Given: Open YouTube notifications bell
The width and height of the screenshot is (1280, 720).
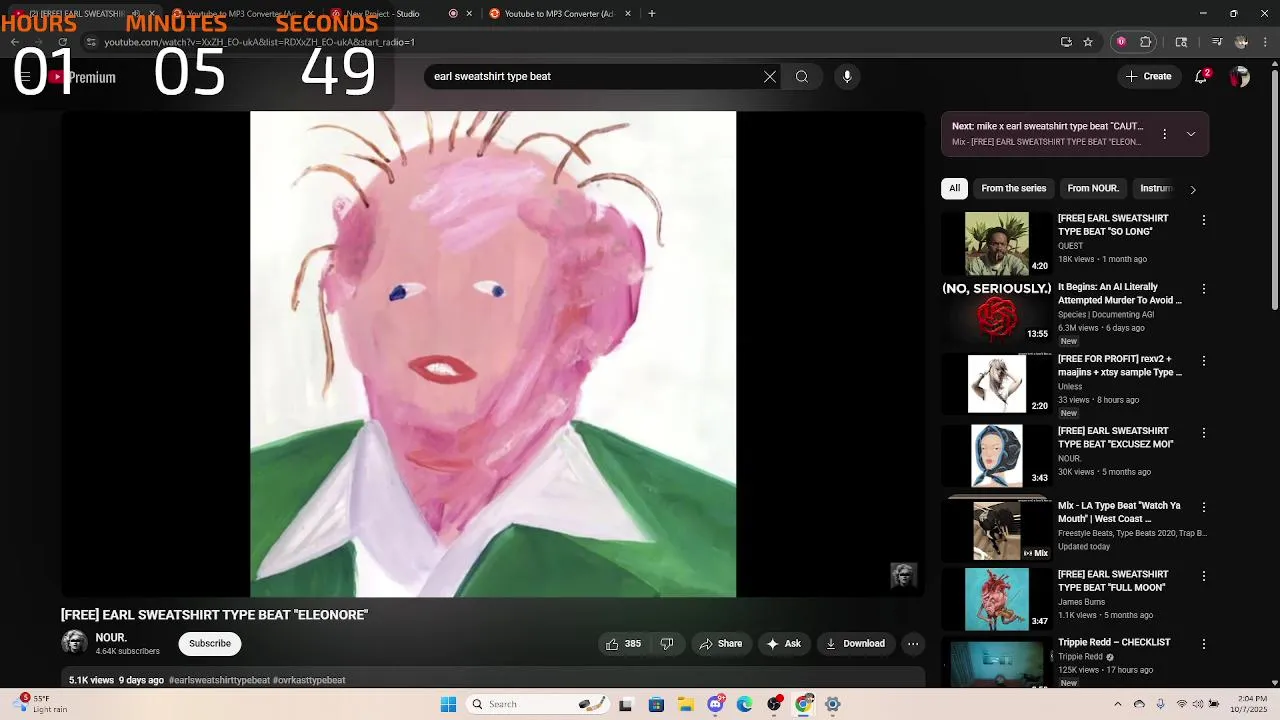Looking at the screenshot, I should point(1202,76).
